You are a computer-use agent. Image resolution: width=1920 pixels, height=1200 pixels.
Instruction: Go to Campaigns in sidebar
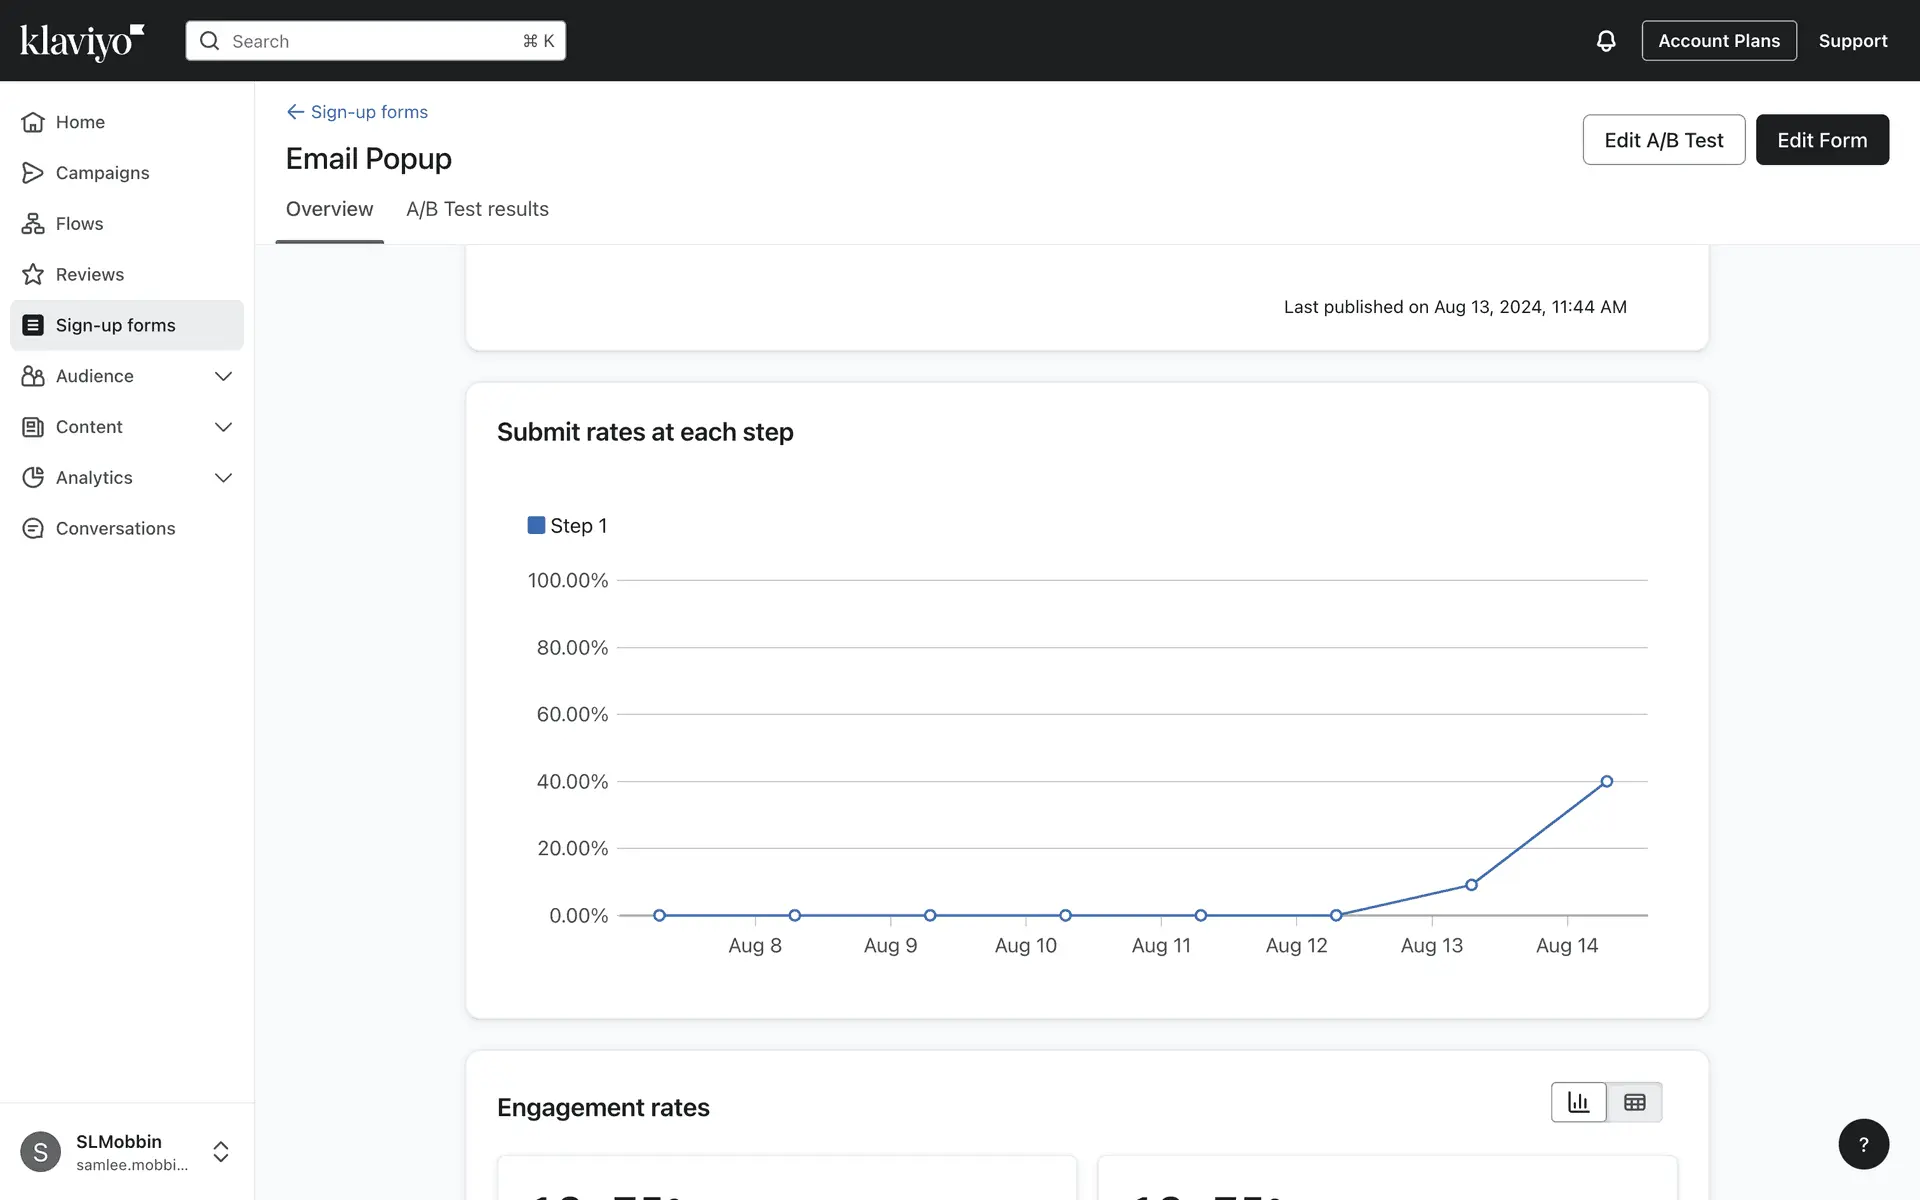pos(102,173)
